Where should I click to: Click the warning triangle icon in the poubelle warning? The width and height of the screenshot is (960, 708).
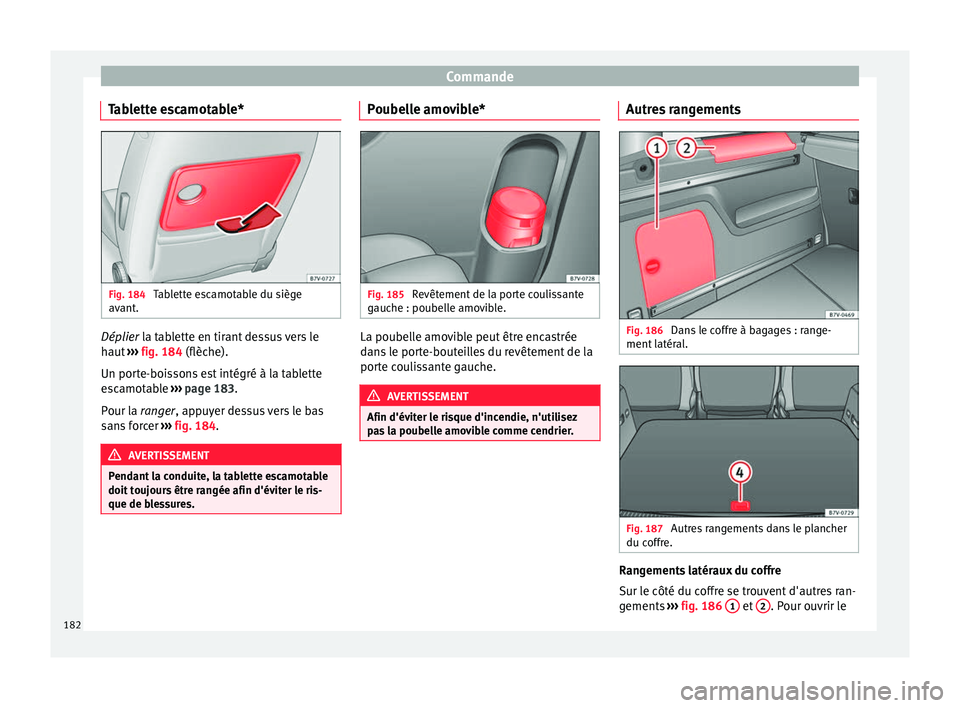(x=373, y=396)
